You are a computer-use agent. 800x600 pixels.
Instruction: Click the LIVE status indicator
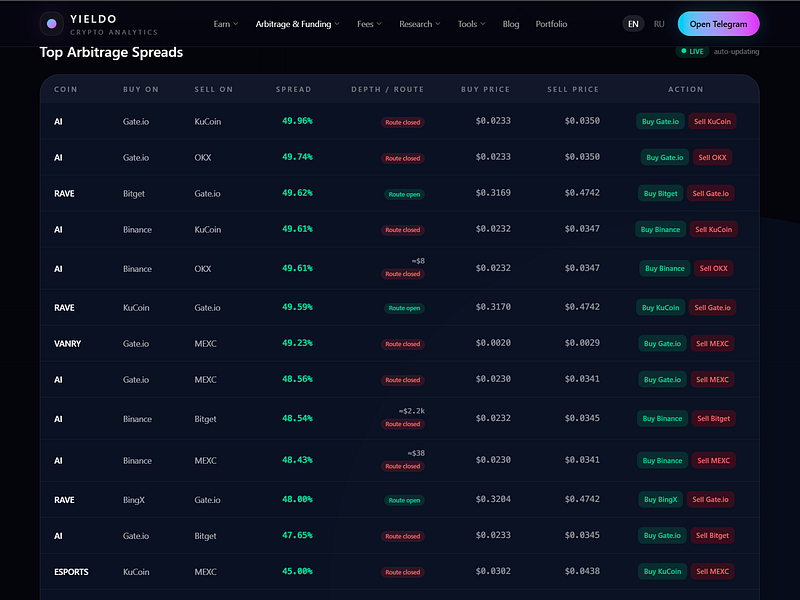click(x=692, y=52)
